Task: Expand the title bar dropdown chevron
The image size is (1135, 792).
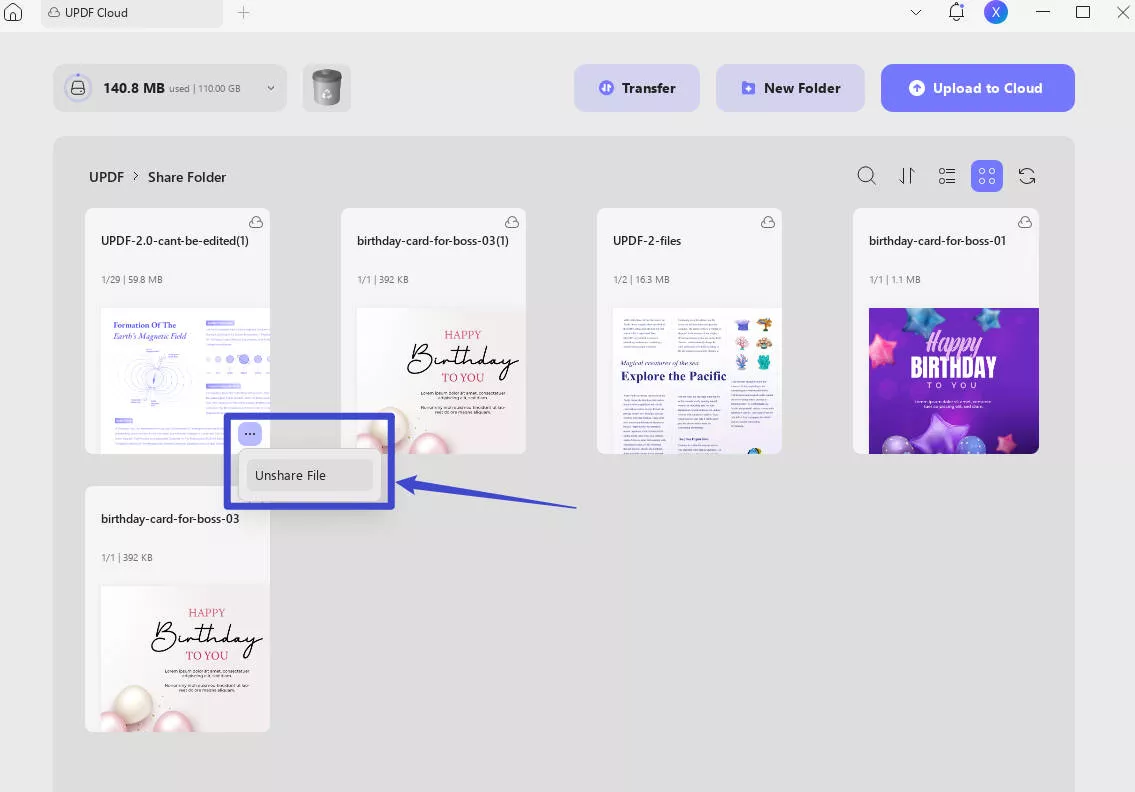Action: 916,12
